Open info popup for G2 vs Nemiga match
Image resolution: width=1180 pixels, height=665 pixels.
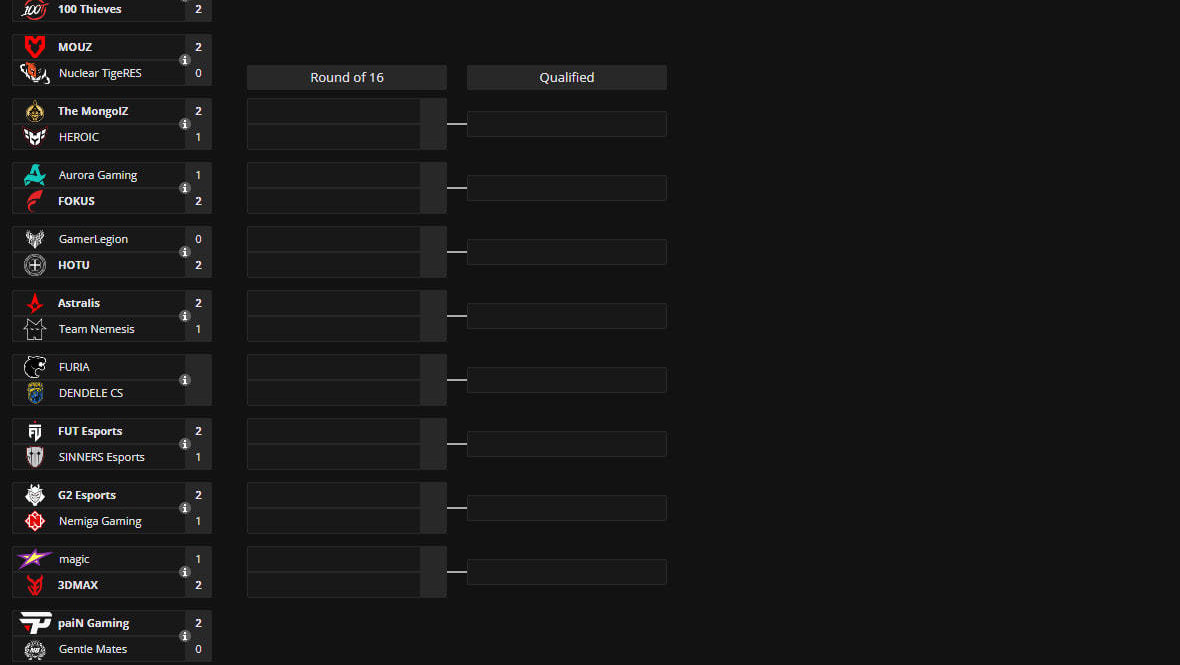pos(184,508)
